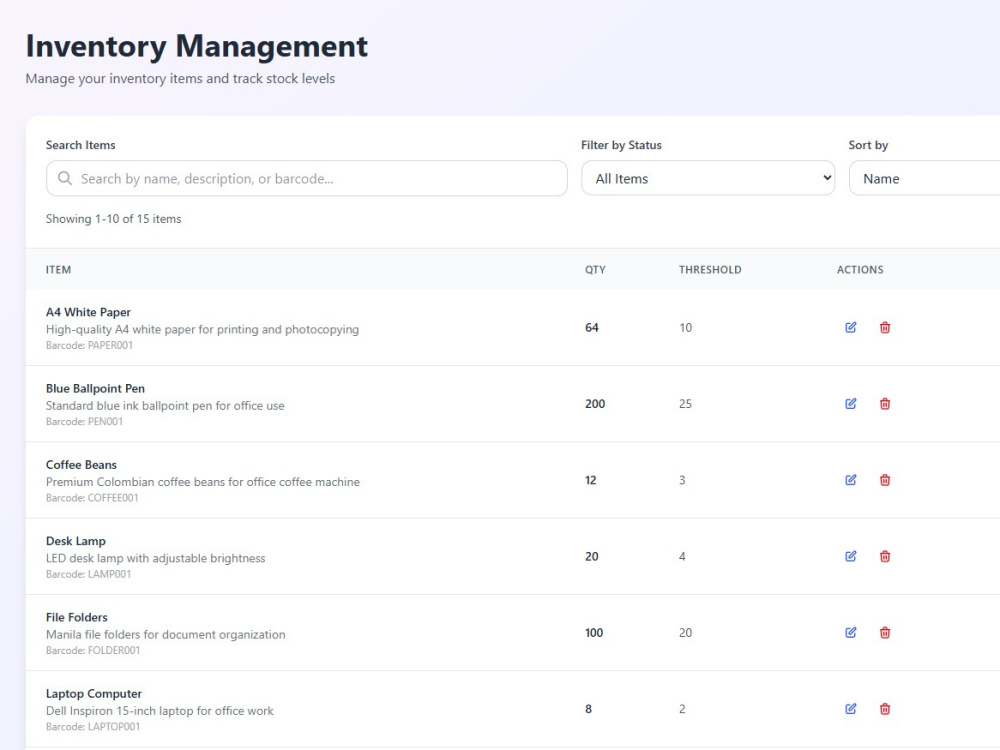Click the ITEM column header
Viewport: 1000px width, 750px height.
58,270
